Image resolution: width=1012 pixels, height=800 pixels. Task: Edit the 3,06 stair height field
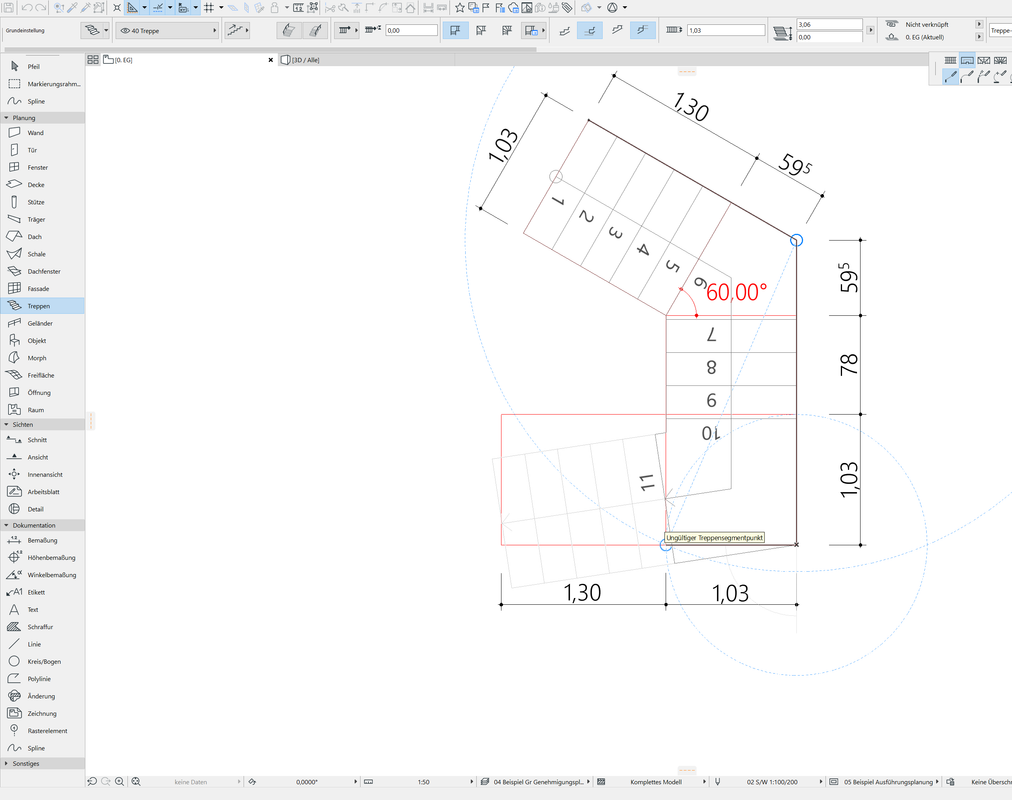coord(829,25)
